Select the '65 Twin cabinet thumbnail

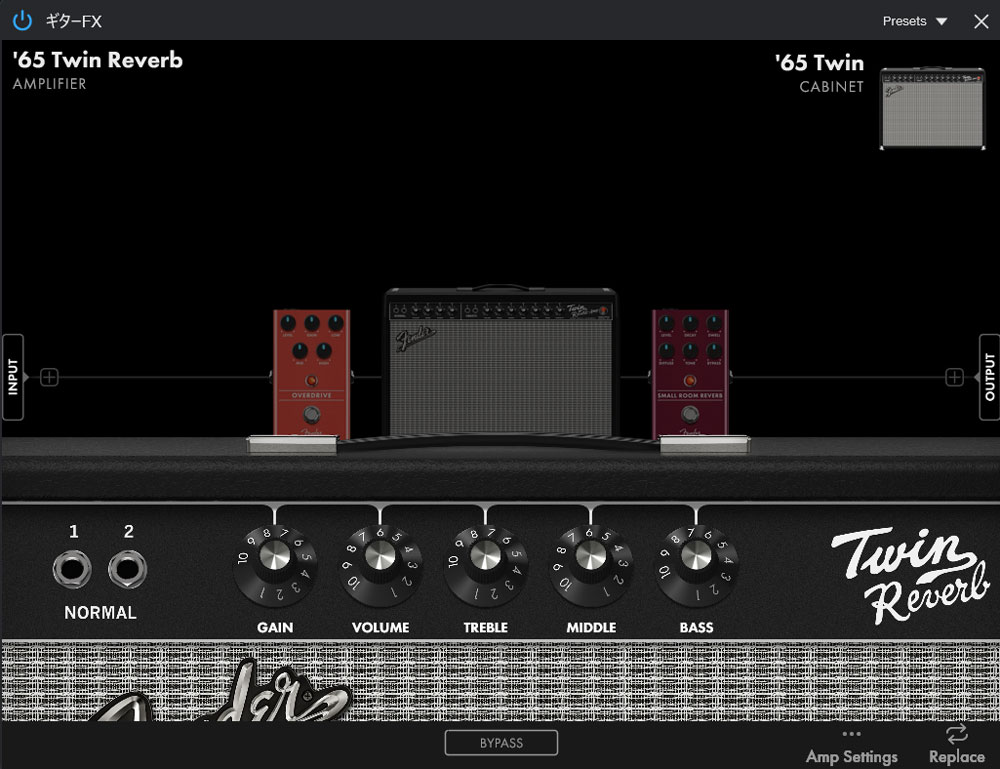click(932, 108)
